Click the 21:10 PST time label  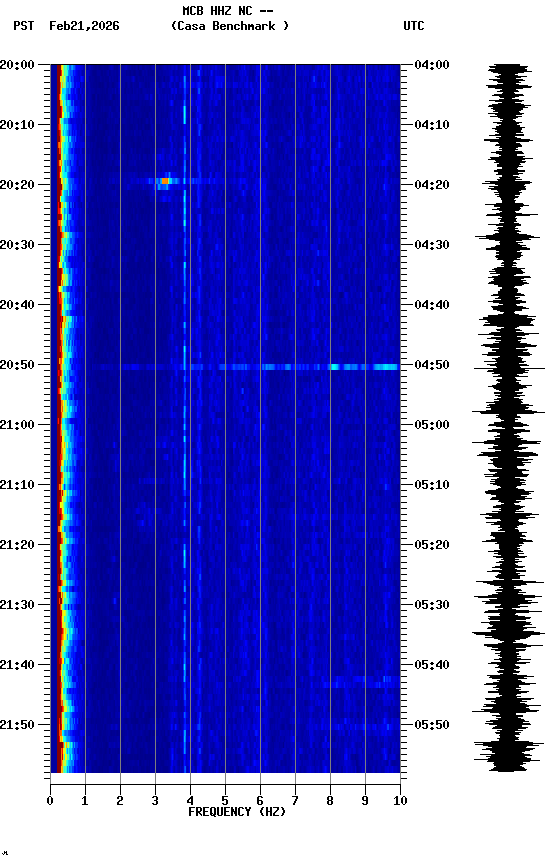tap(17, 485)
